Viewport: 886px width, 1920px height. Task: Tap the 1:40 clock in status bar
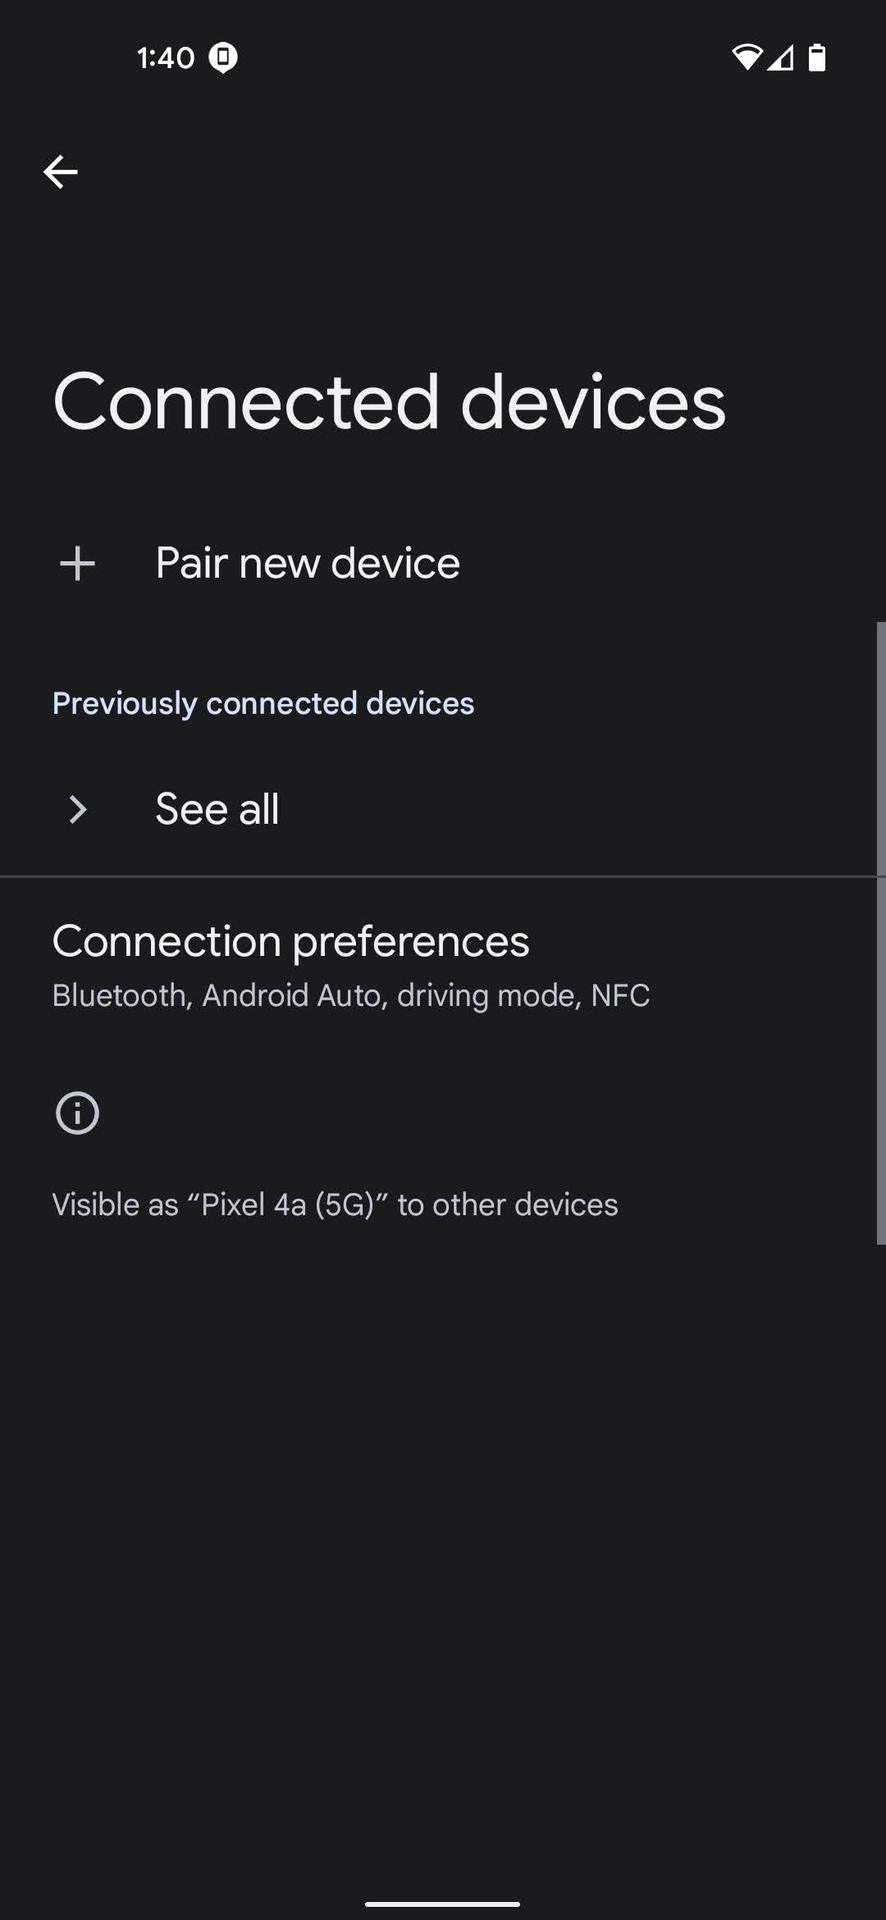[x=165, y=58]
